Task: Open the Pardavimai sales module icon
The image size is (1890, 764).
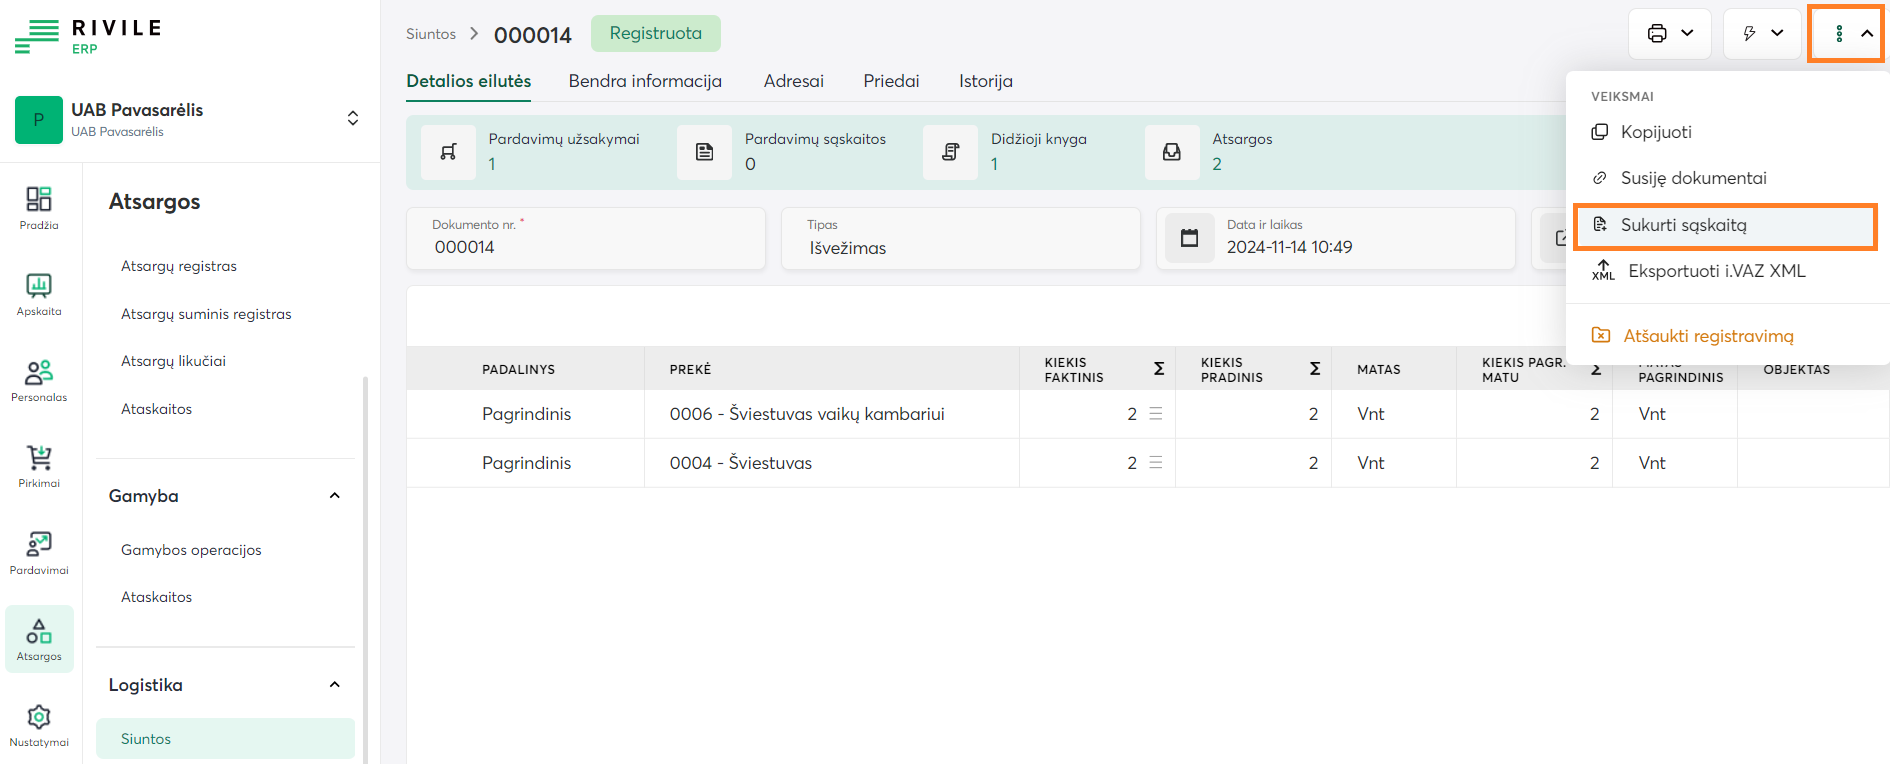Action: (38, 552)
